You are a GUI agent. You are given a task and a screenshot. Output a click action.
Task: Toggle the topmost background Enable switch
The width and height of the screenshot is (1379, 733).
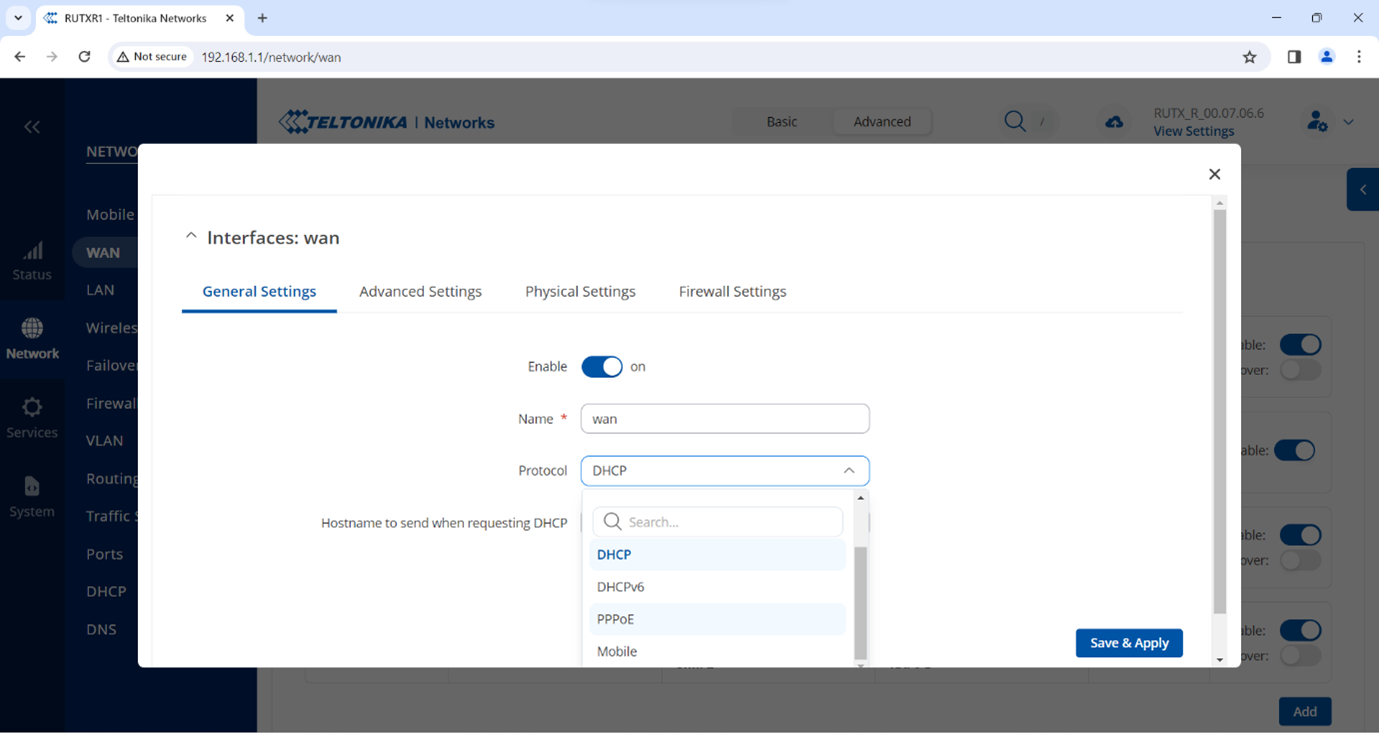pyautogui.click(x=1300, y=344)
